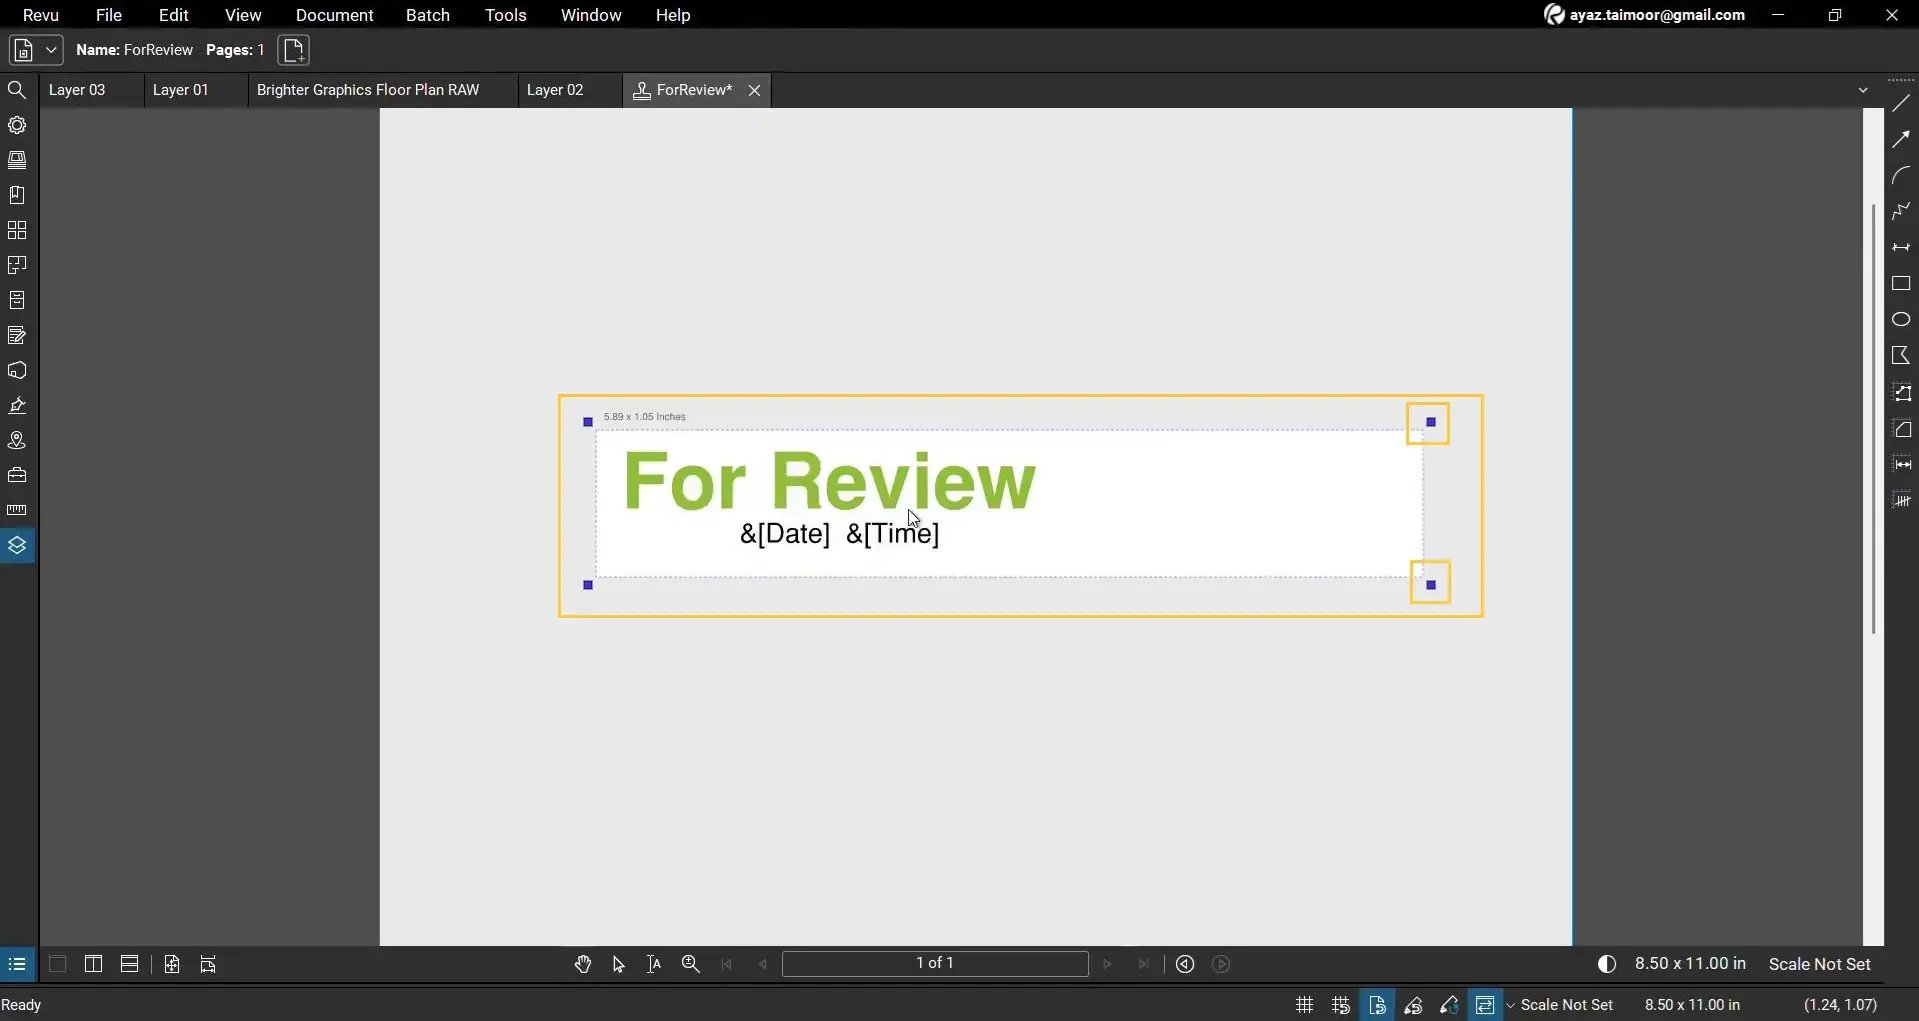
Task: Click the vertical scrollbar thumb
Action: point(1873,419)
